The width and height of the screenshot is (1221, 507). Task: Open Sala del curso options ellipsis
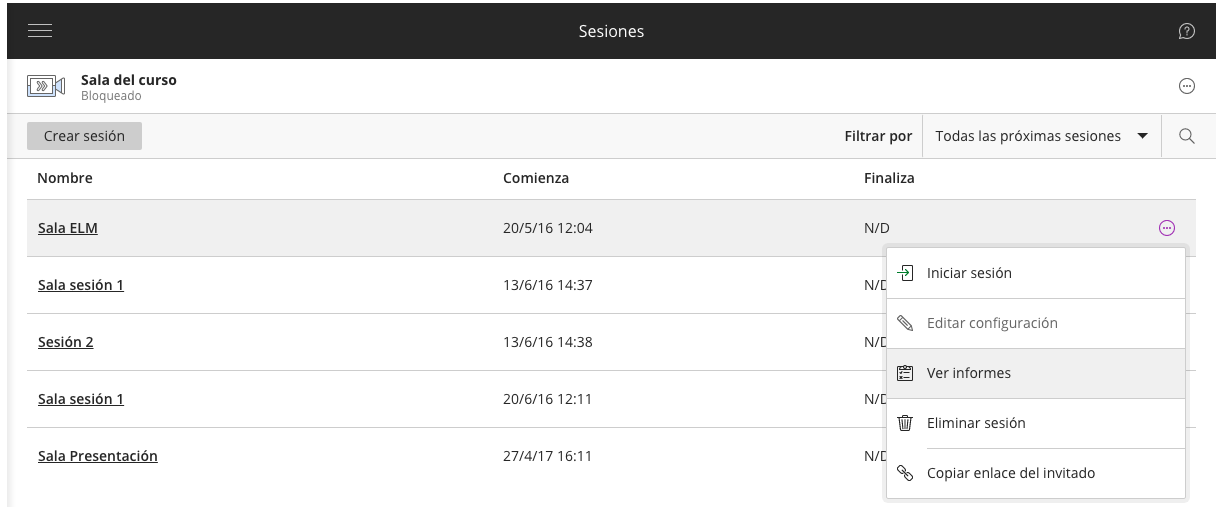pyautogui.click(x=1187, y=86)
